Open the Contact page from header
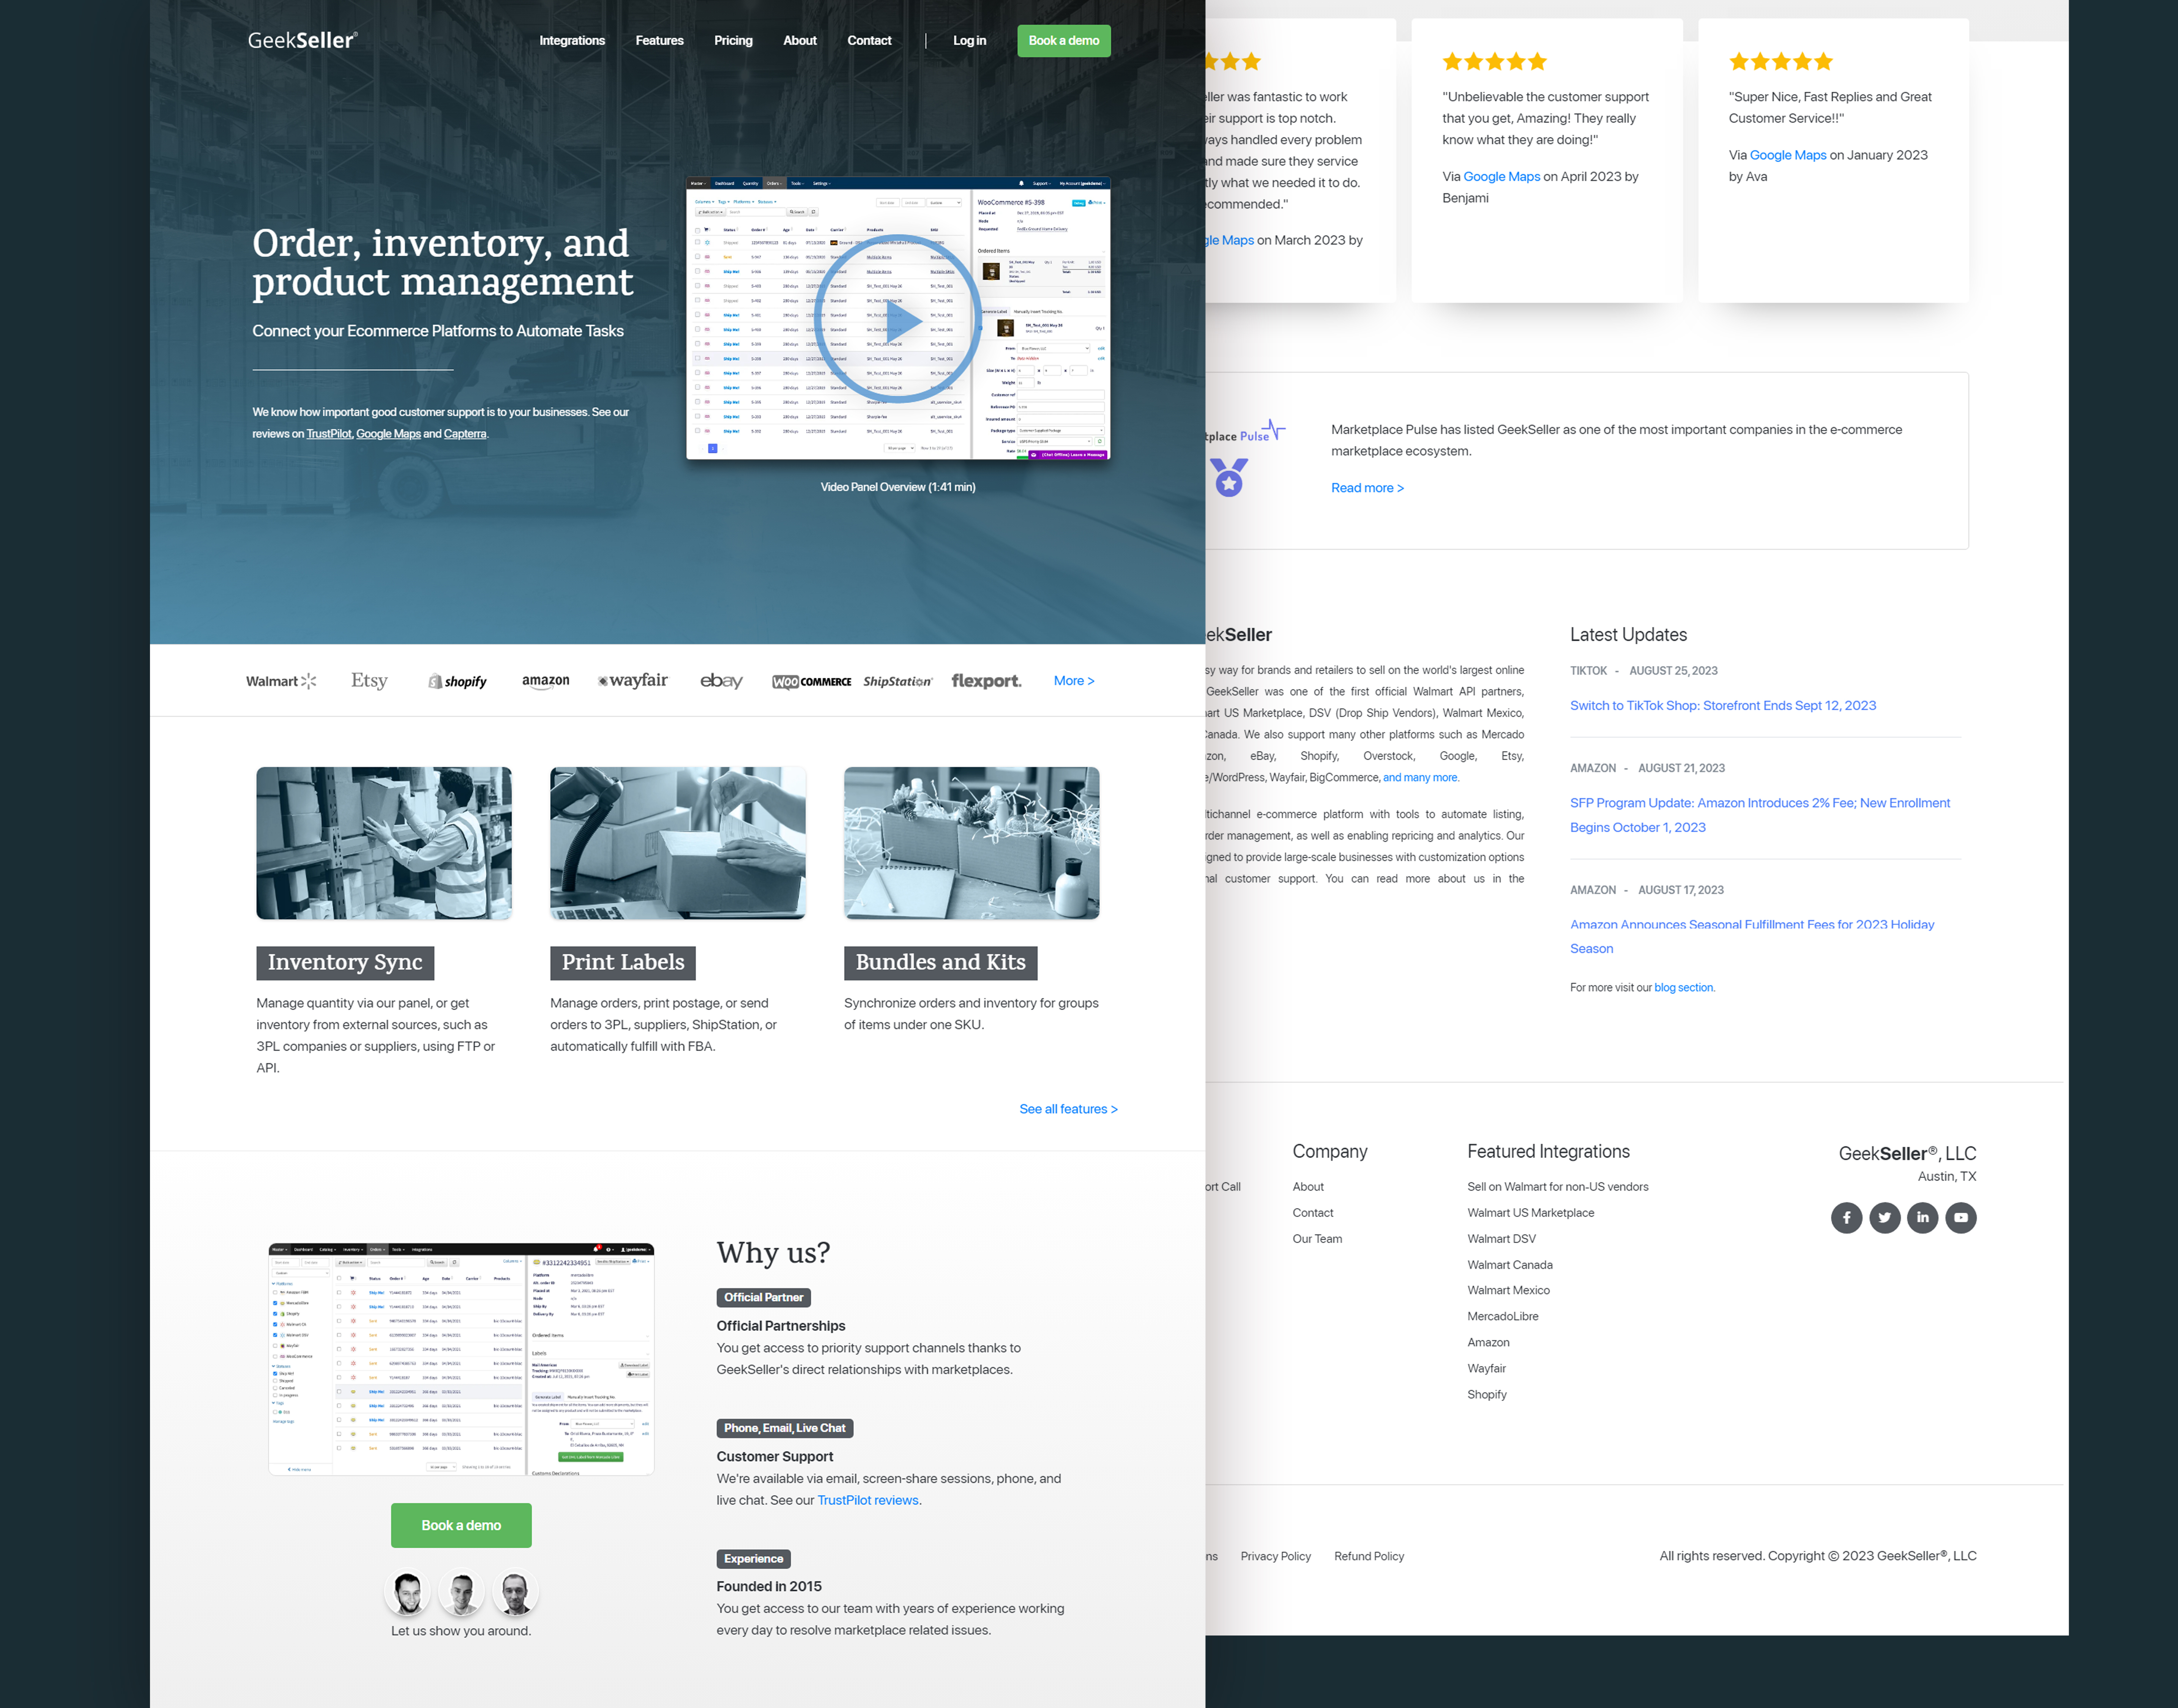This screenshot has width=2178, height=1708. tap(869, 41)
